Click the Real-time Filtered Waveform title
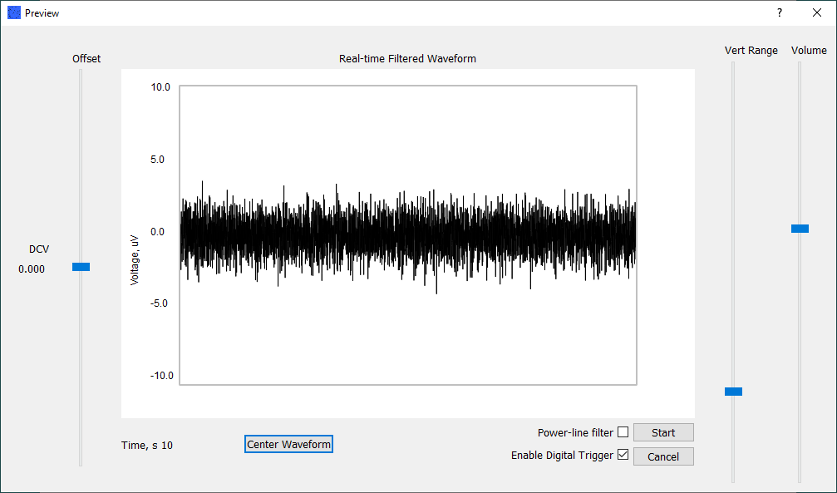The width and height of the screenshot is (837, 493). pyautogui.click(x=407, y=59)
